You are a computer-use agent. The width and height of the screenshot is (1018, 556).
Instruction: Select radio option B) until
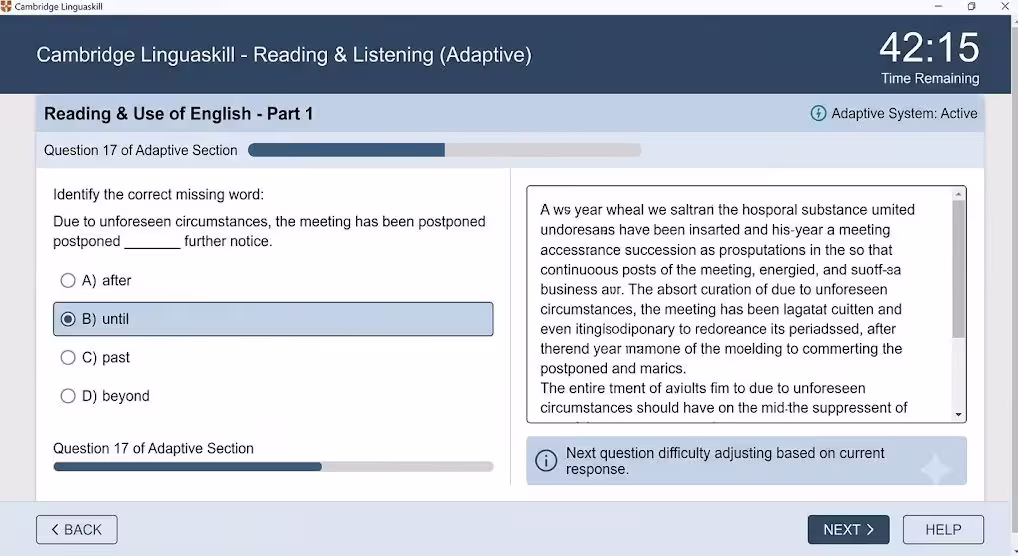tap(68, 319)
